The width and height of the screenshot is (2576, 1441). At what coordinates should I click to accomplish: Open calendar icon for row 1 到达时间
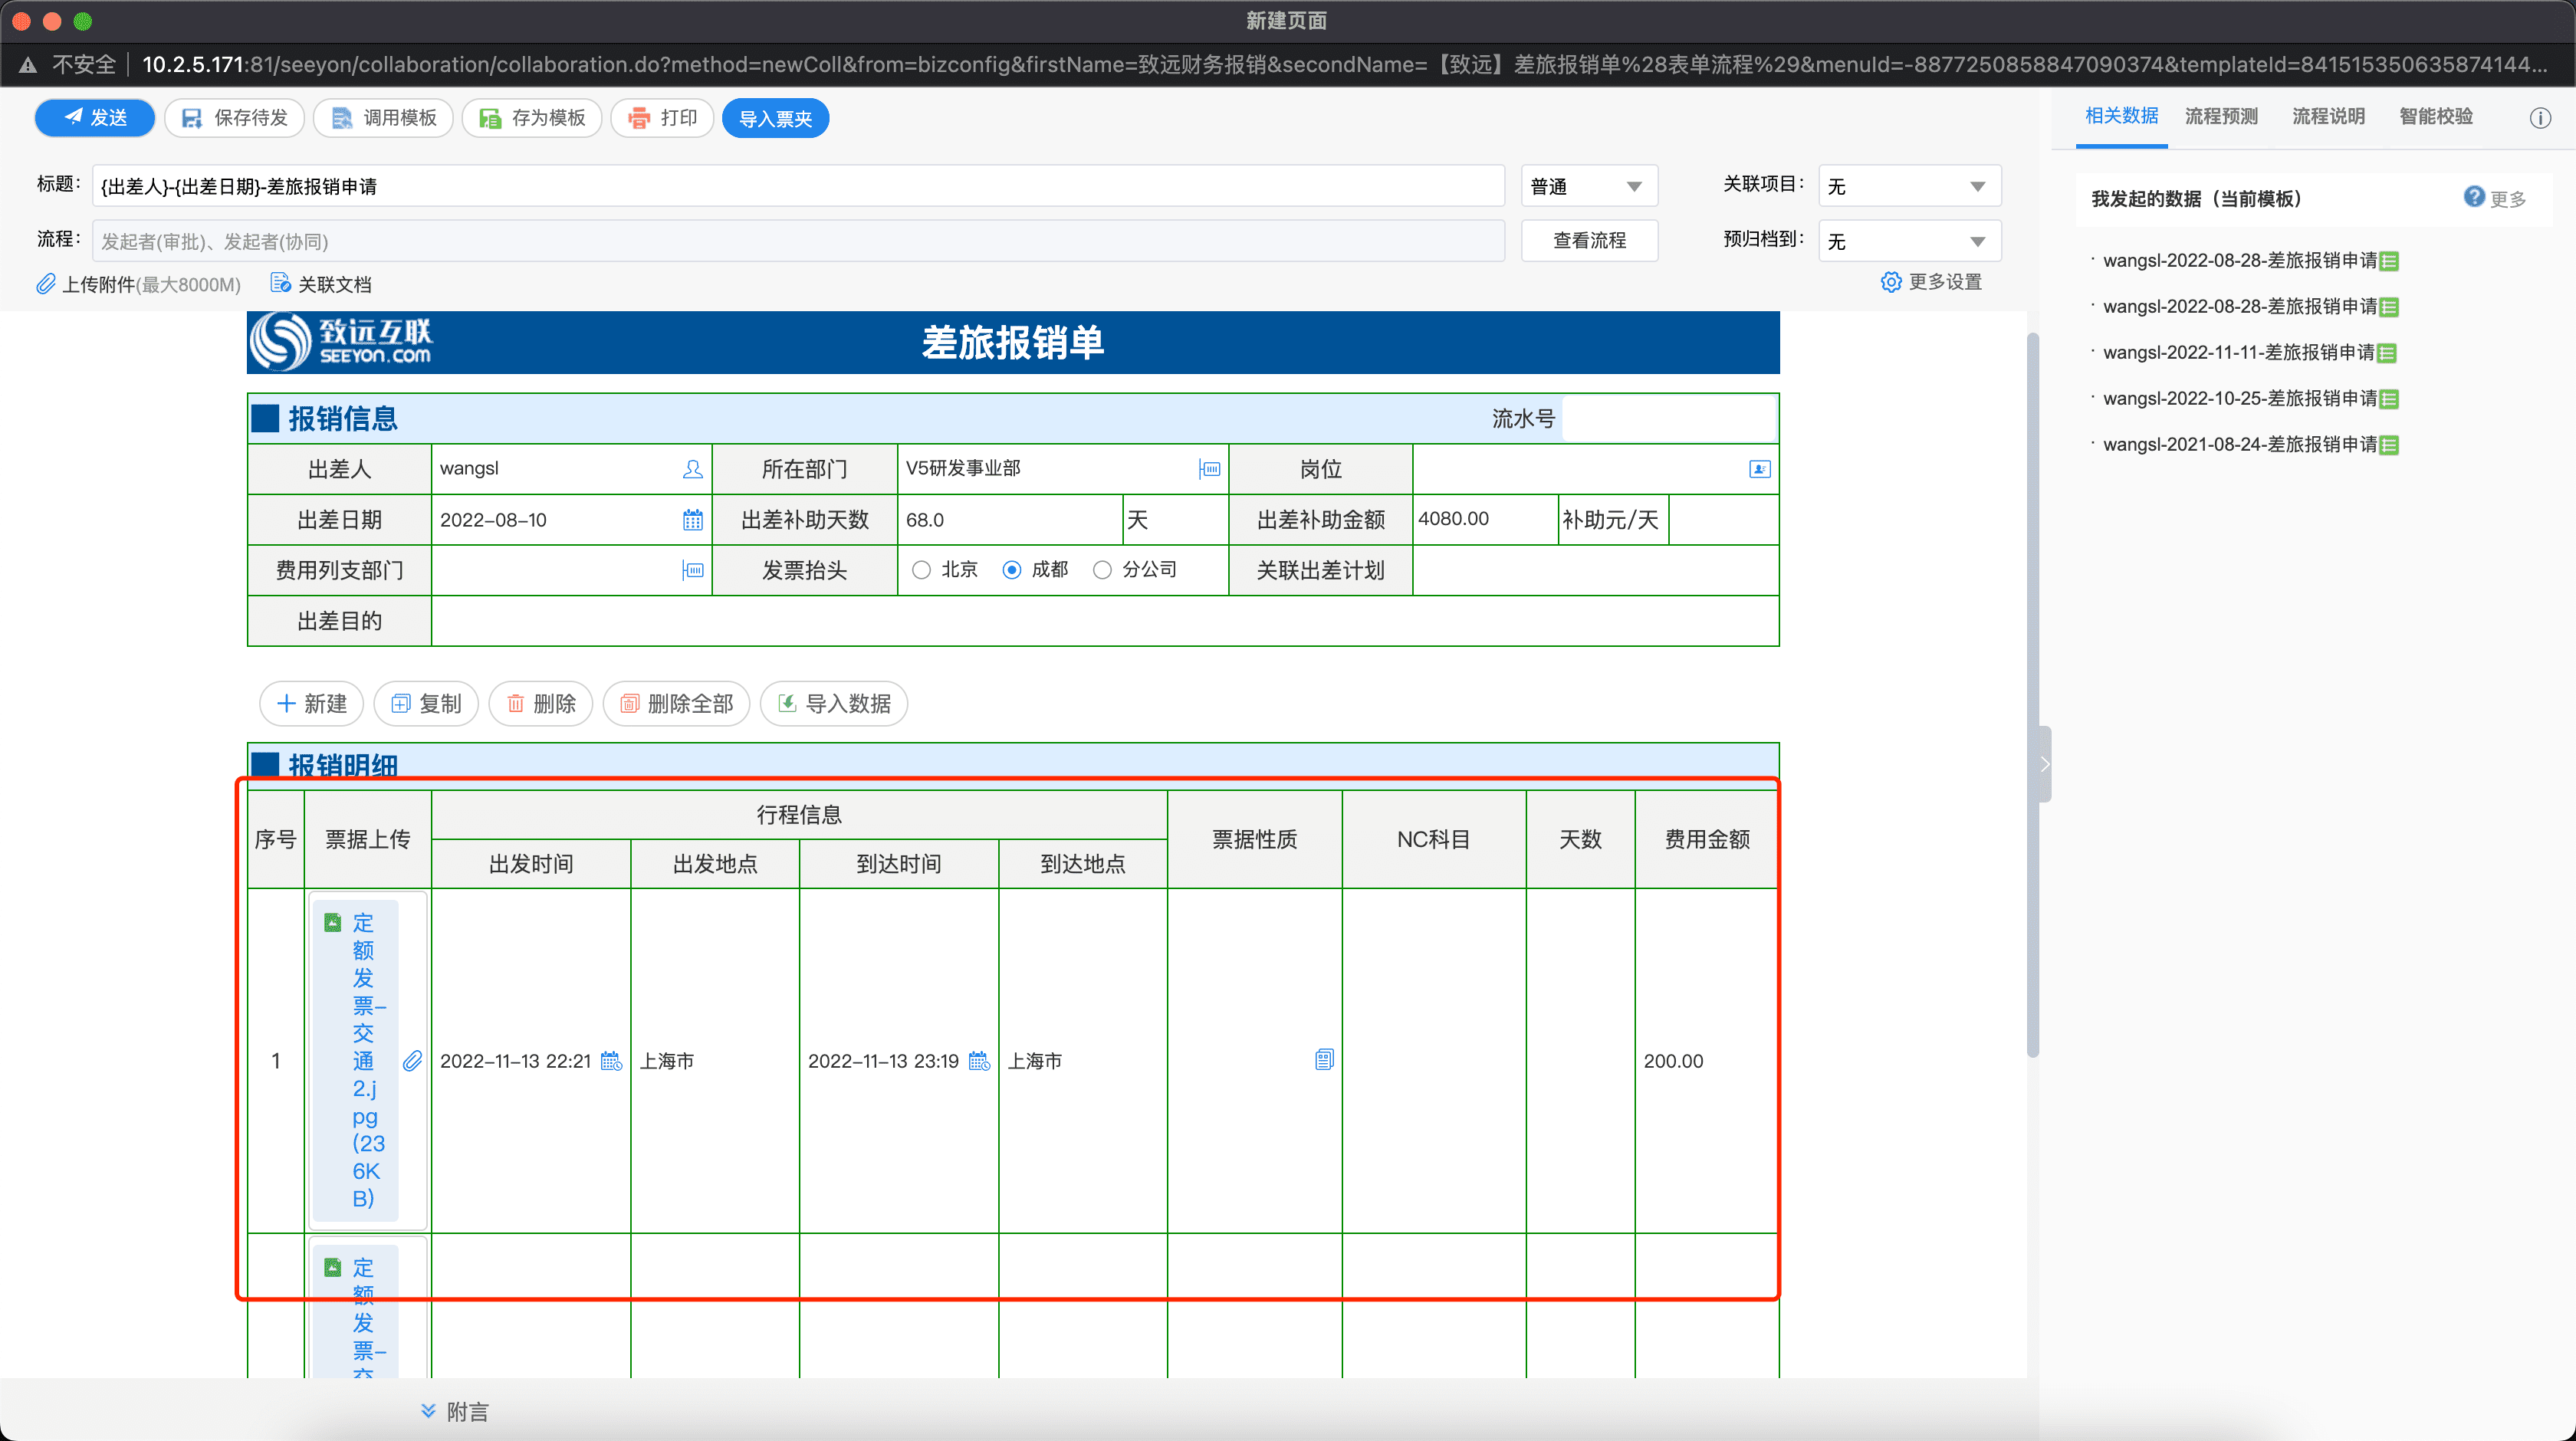point(979,1061)
